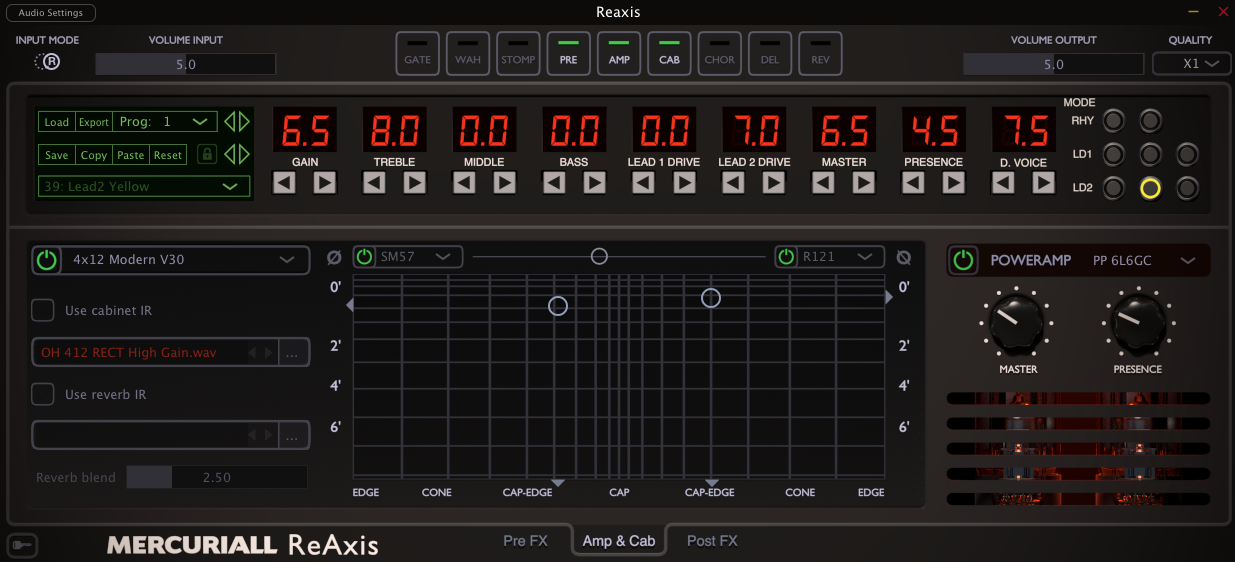The image size is (1235, 562).
Task: Decrease TREBLE with left arrow
Action: pos(374,183)
